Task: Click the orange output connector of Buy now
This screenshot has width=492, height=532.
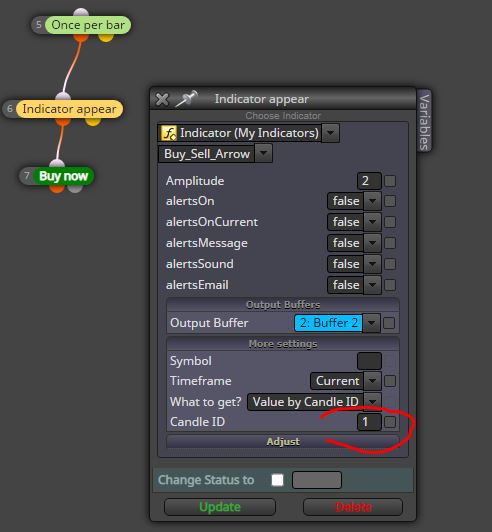Action: [x=57, y=188]
